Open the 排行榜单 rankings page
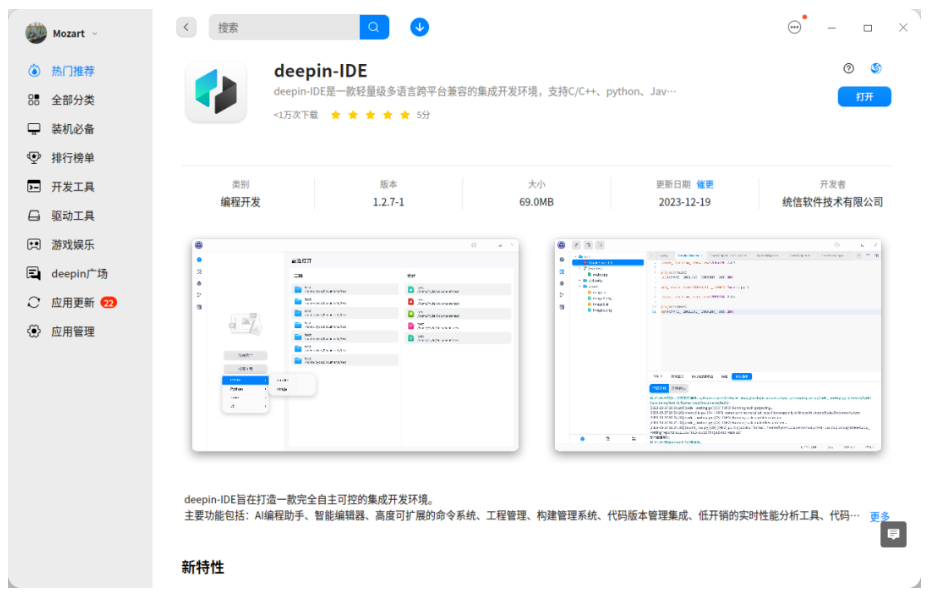This screenshot has height=595, width=937. coord(72,158)
